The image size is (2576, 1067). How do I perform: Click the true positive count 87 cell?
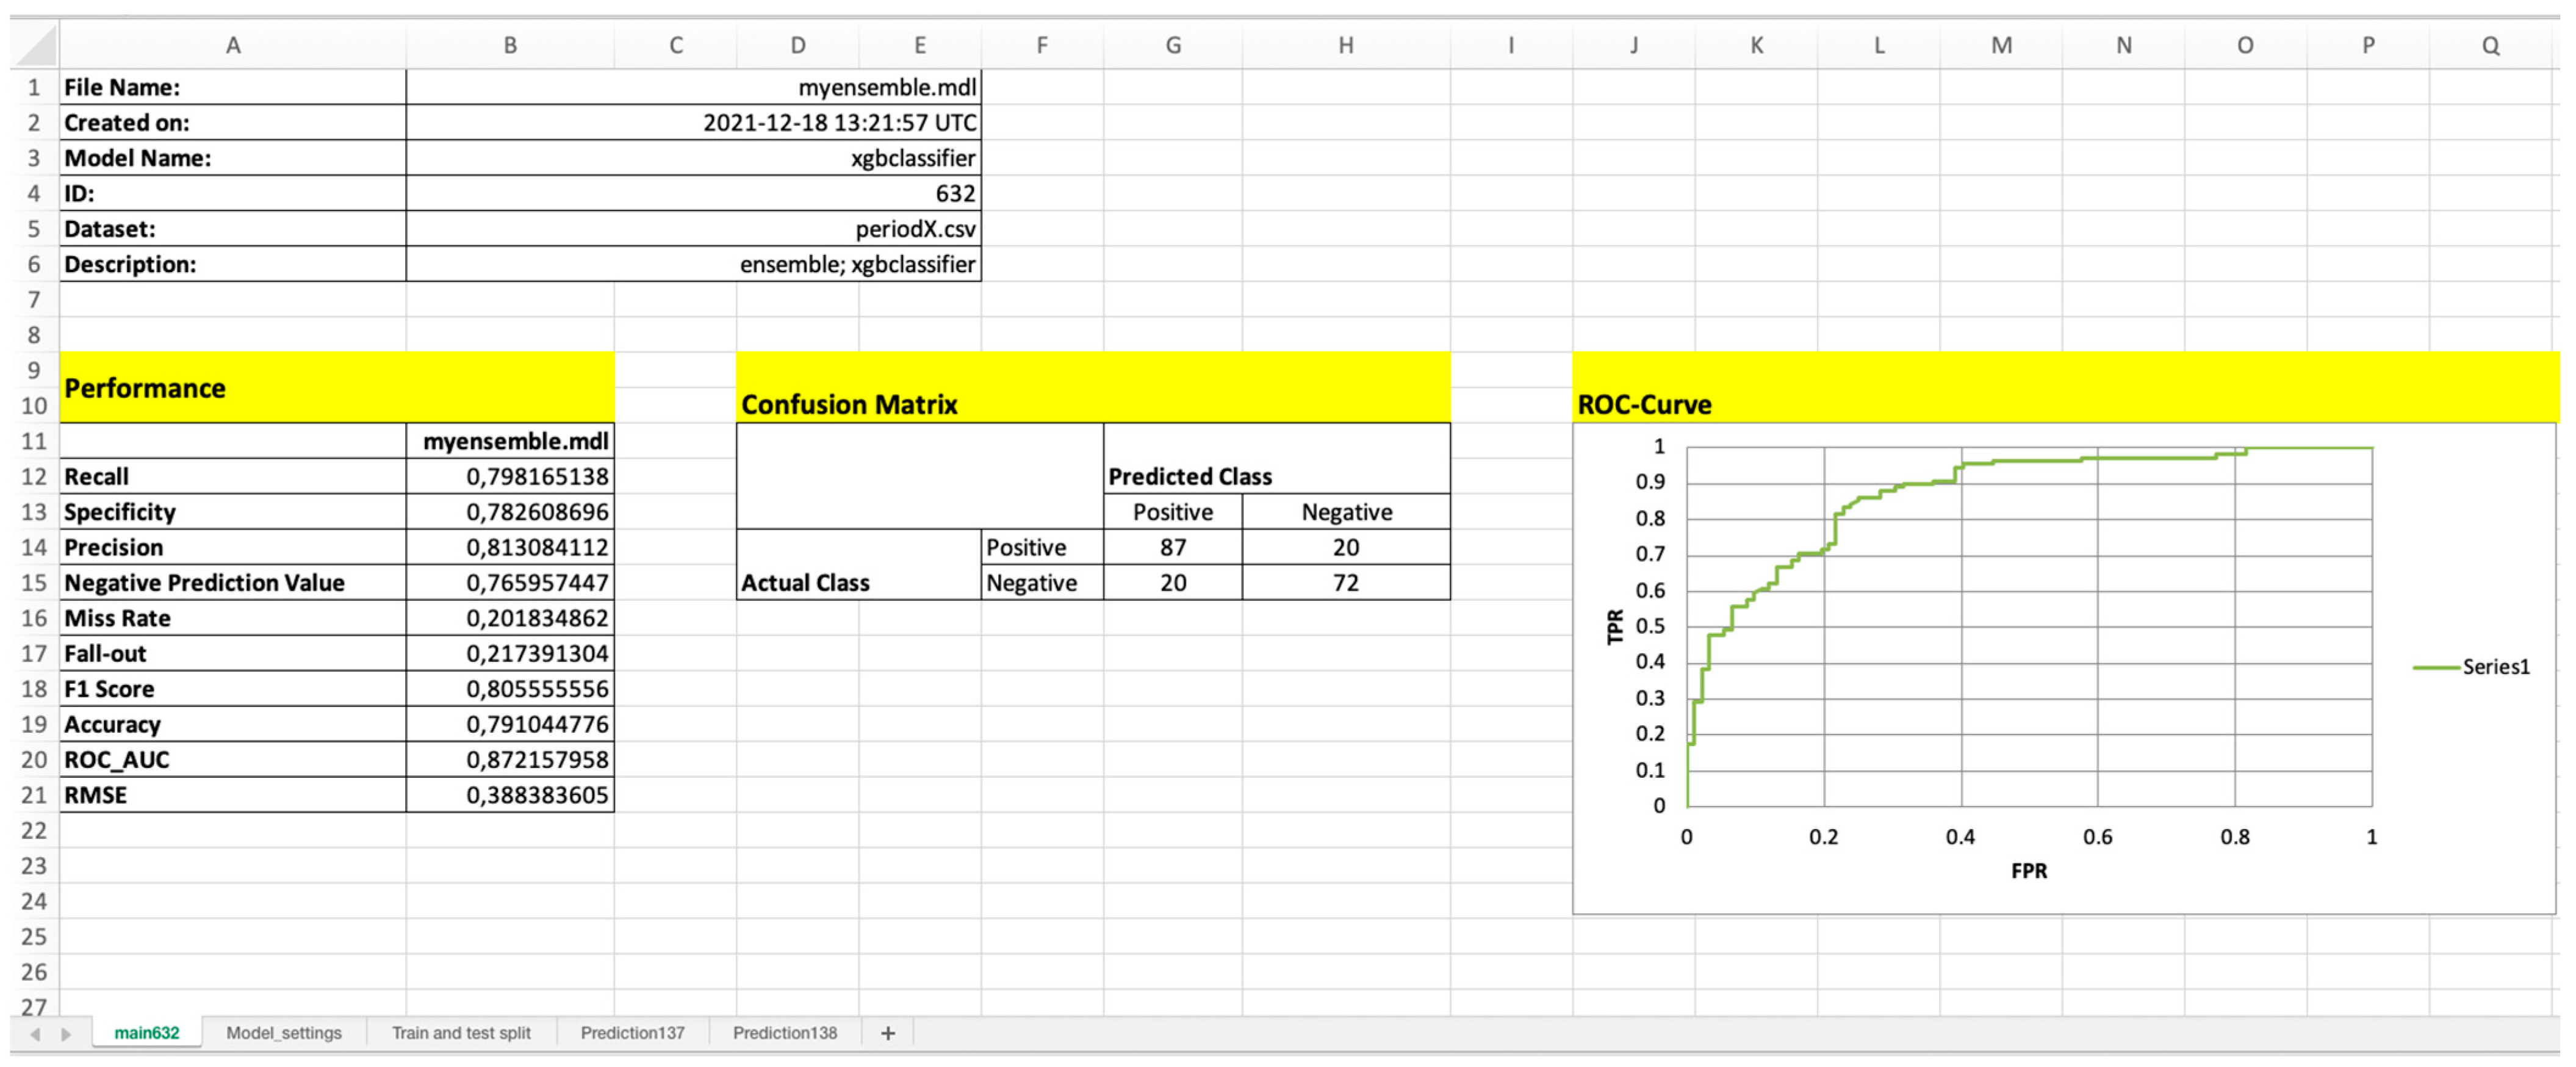click(x=1172, y=548)
